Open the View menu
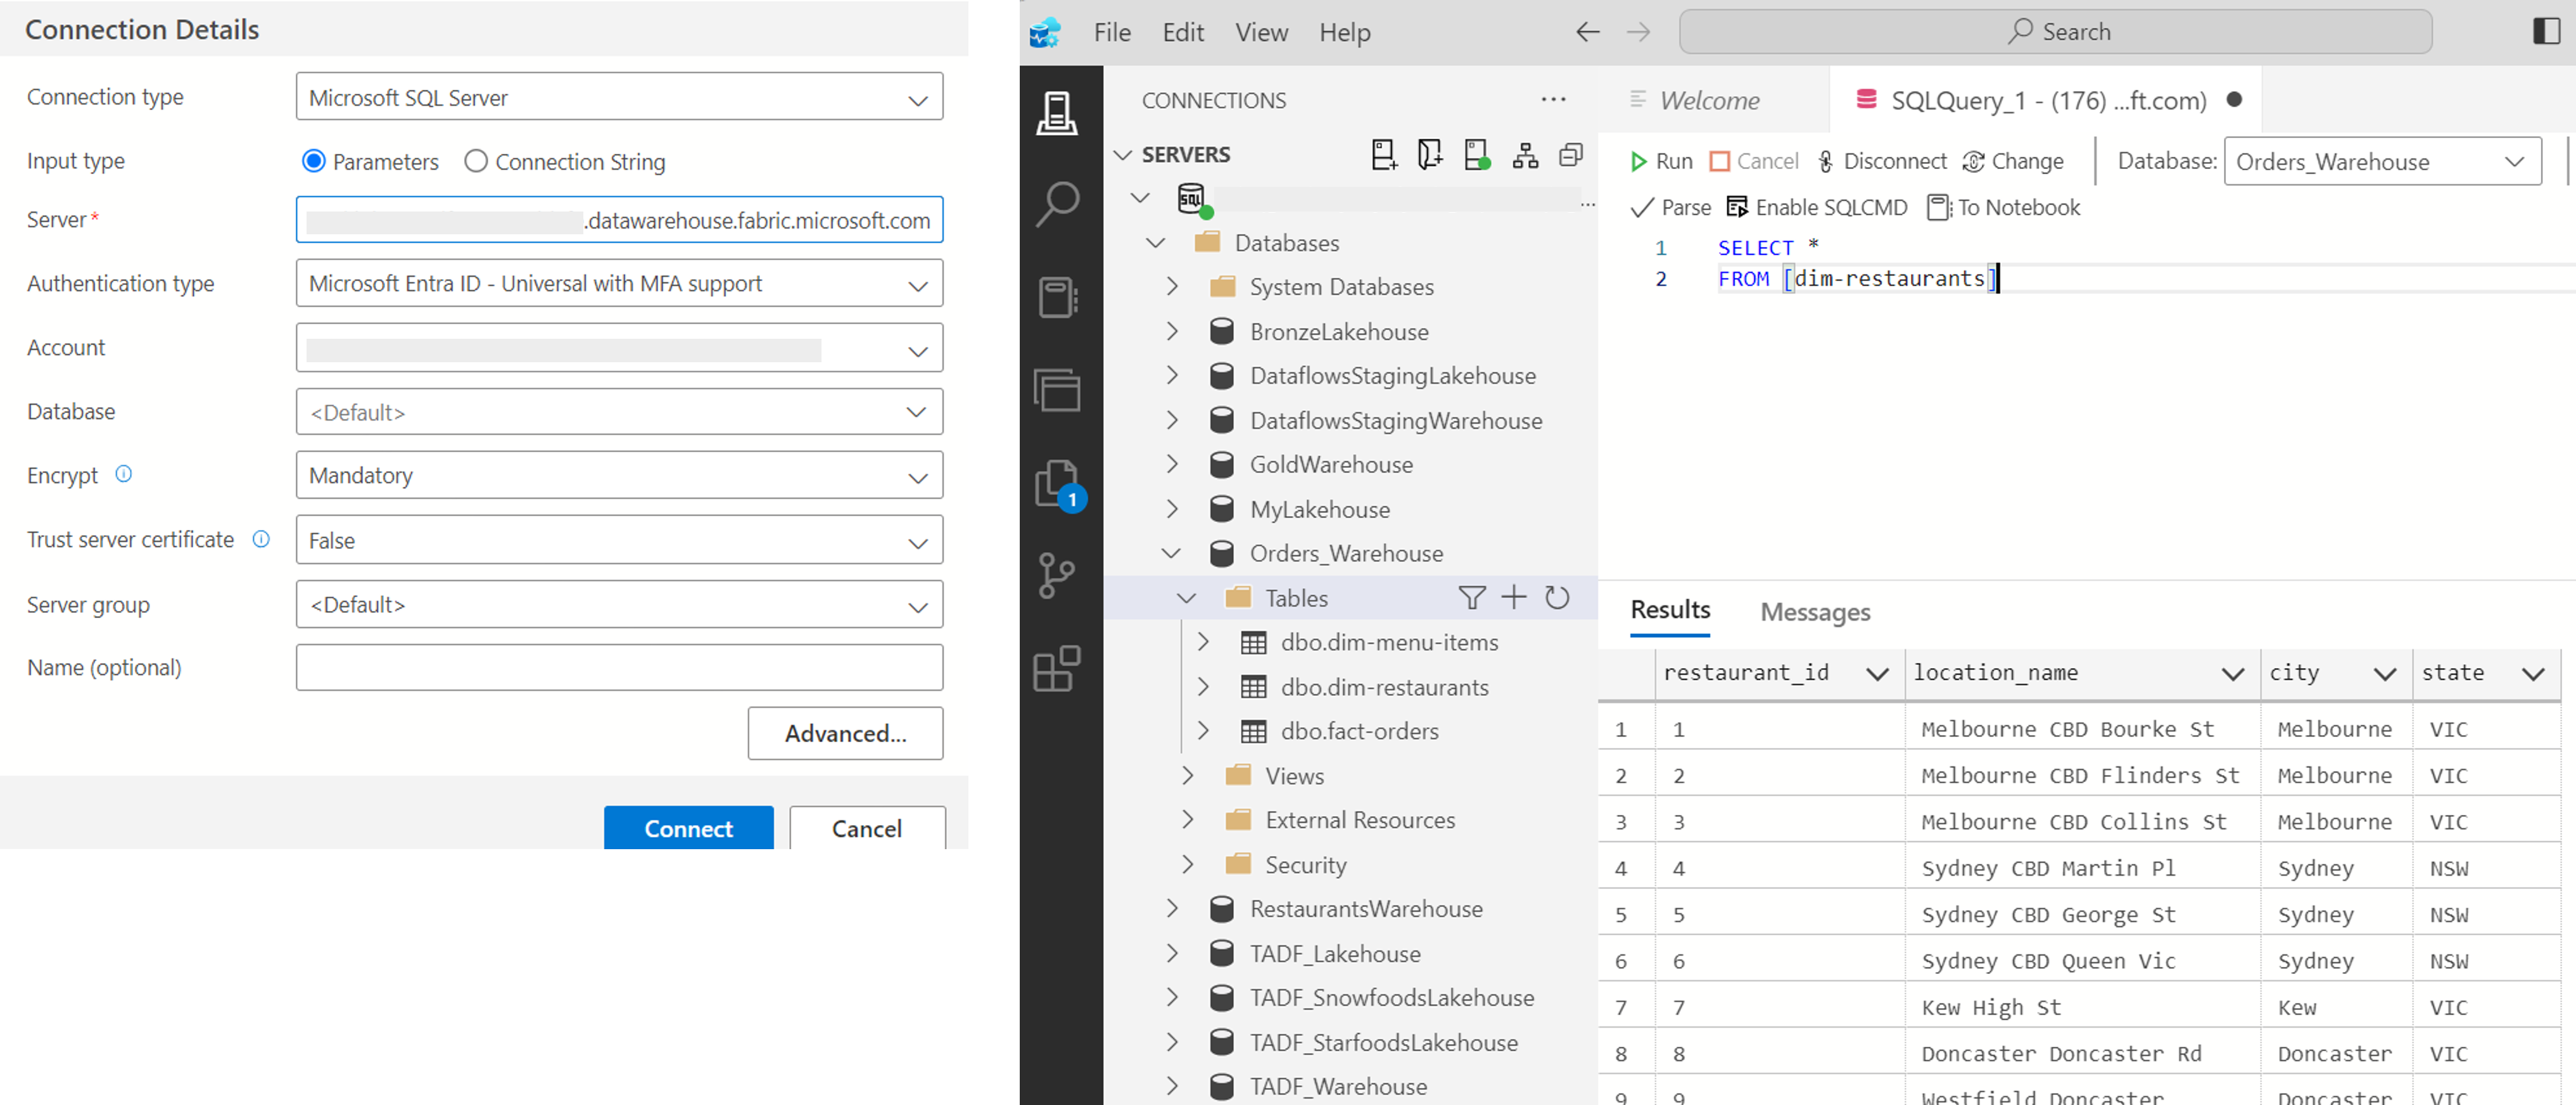Viewport: 2576px width, 1105px height. pos(1261,33)
